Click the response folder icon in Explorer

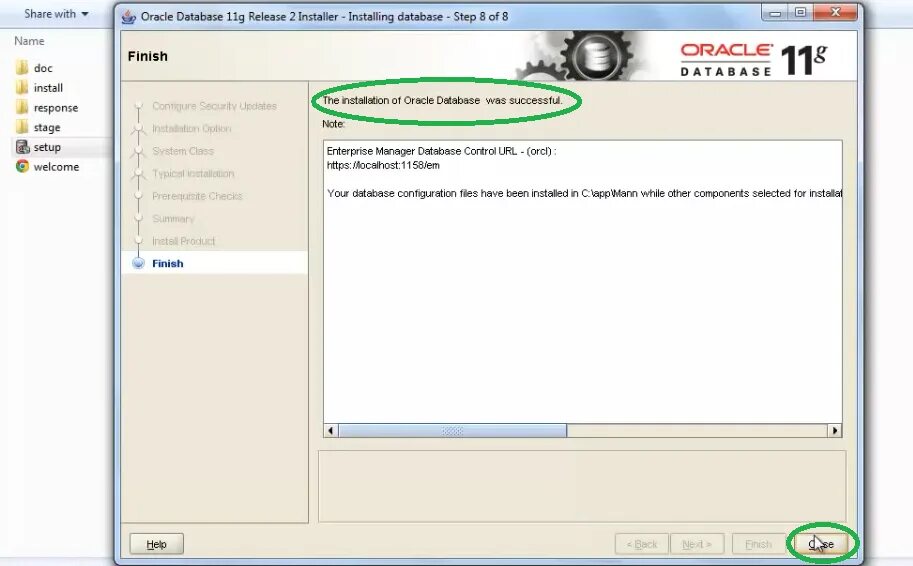click(x=22, y=107)
